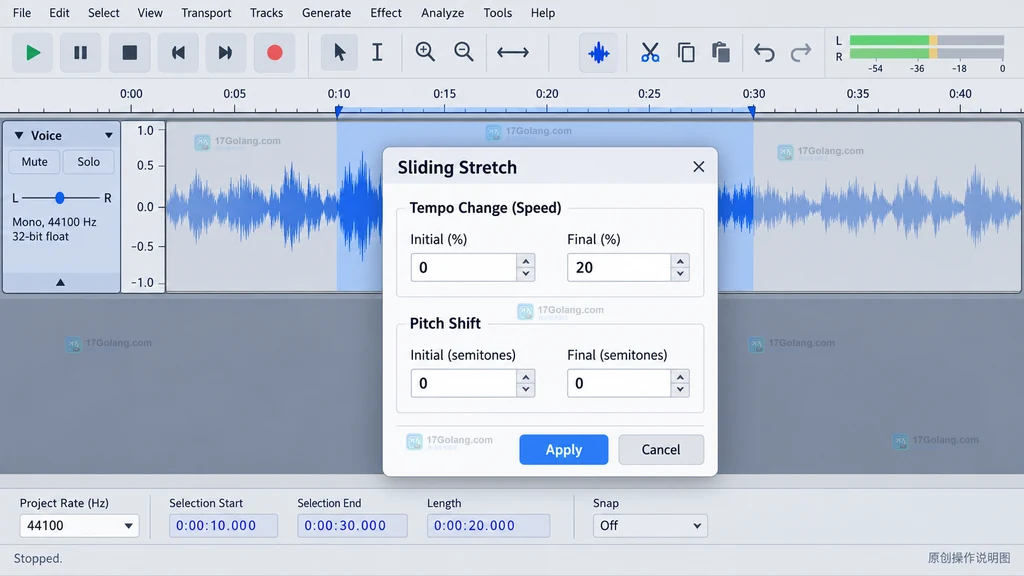The width and height of the screenshot is (1024, 576).
Task: Decrease the Pitch Shift Final semitones value
Action: (680, 390)
